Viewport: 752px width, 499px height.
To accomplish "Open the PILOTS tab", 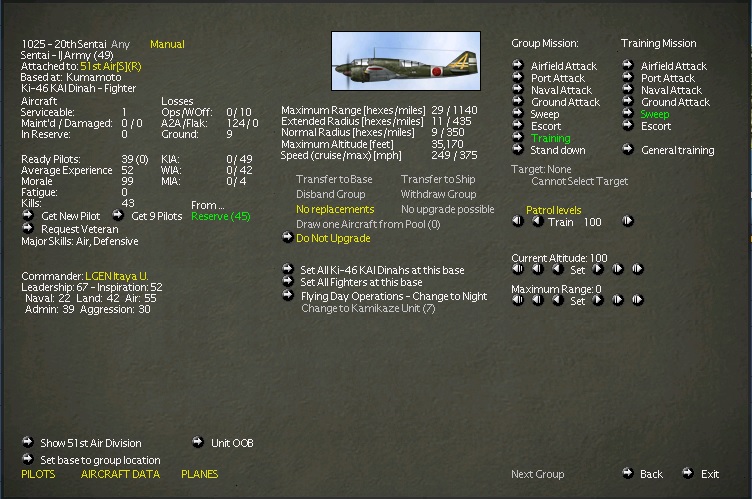I will pyautogui.click(x=38, y=474).
